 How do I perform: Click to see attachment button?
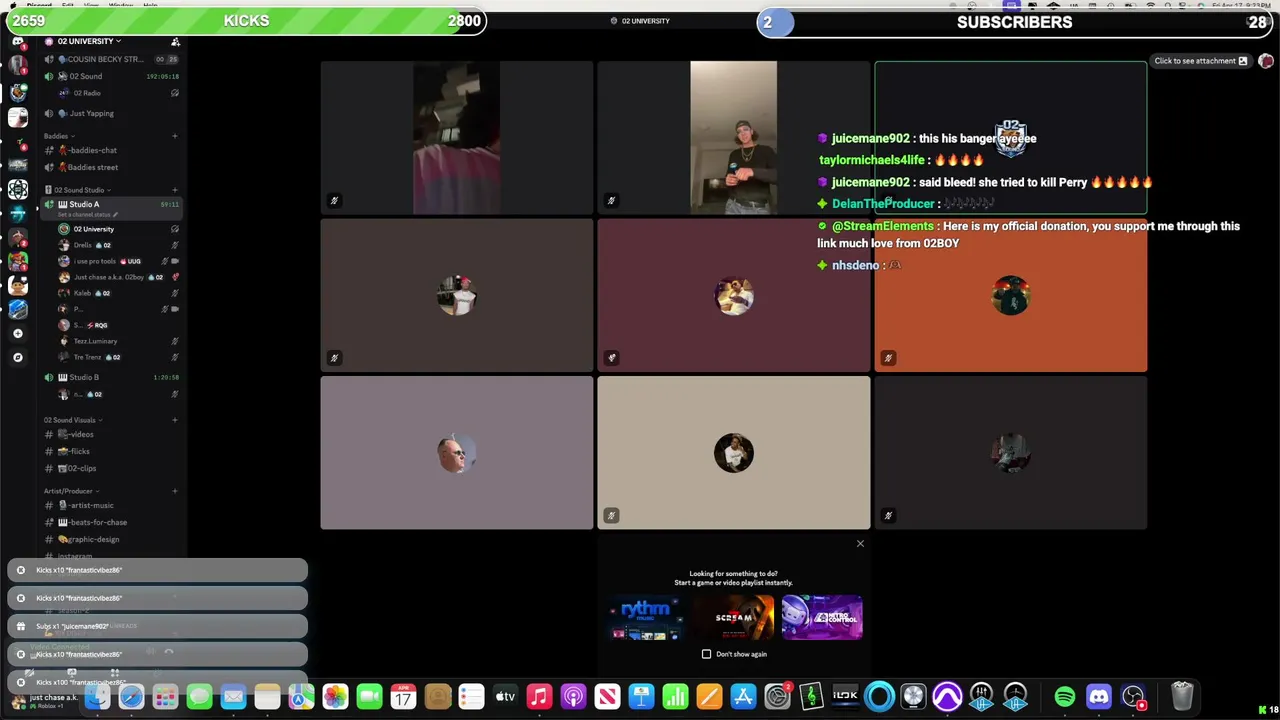1201,61
